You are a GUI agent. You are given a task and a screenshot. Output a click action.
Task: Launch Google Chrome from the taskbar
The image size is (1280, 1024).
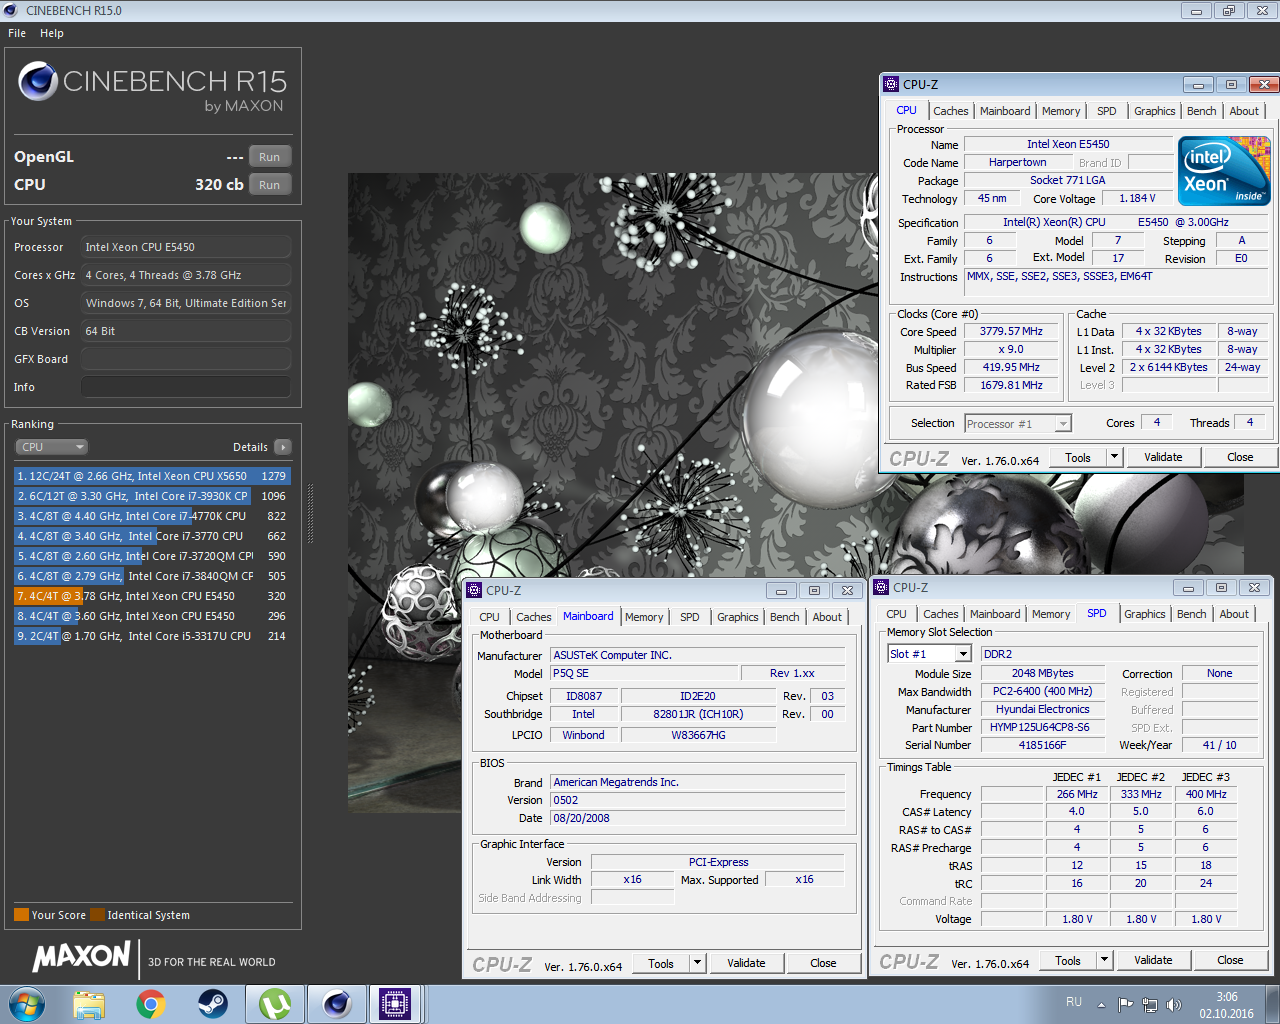151,1004
